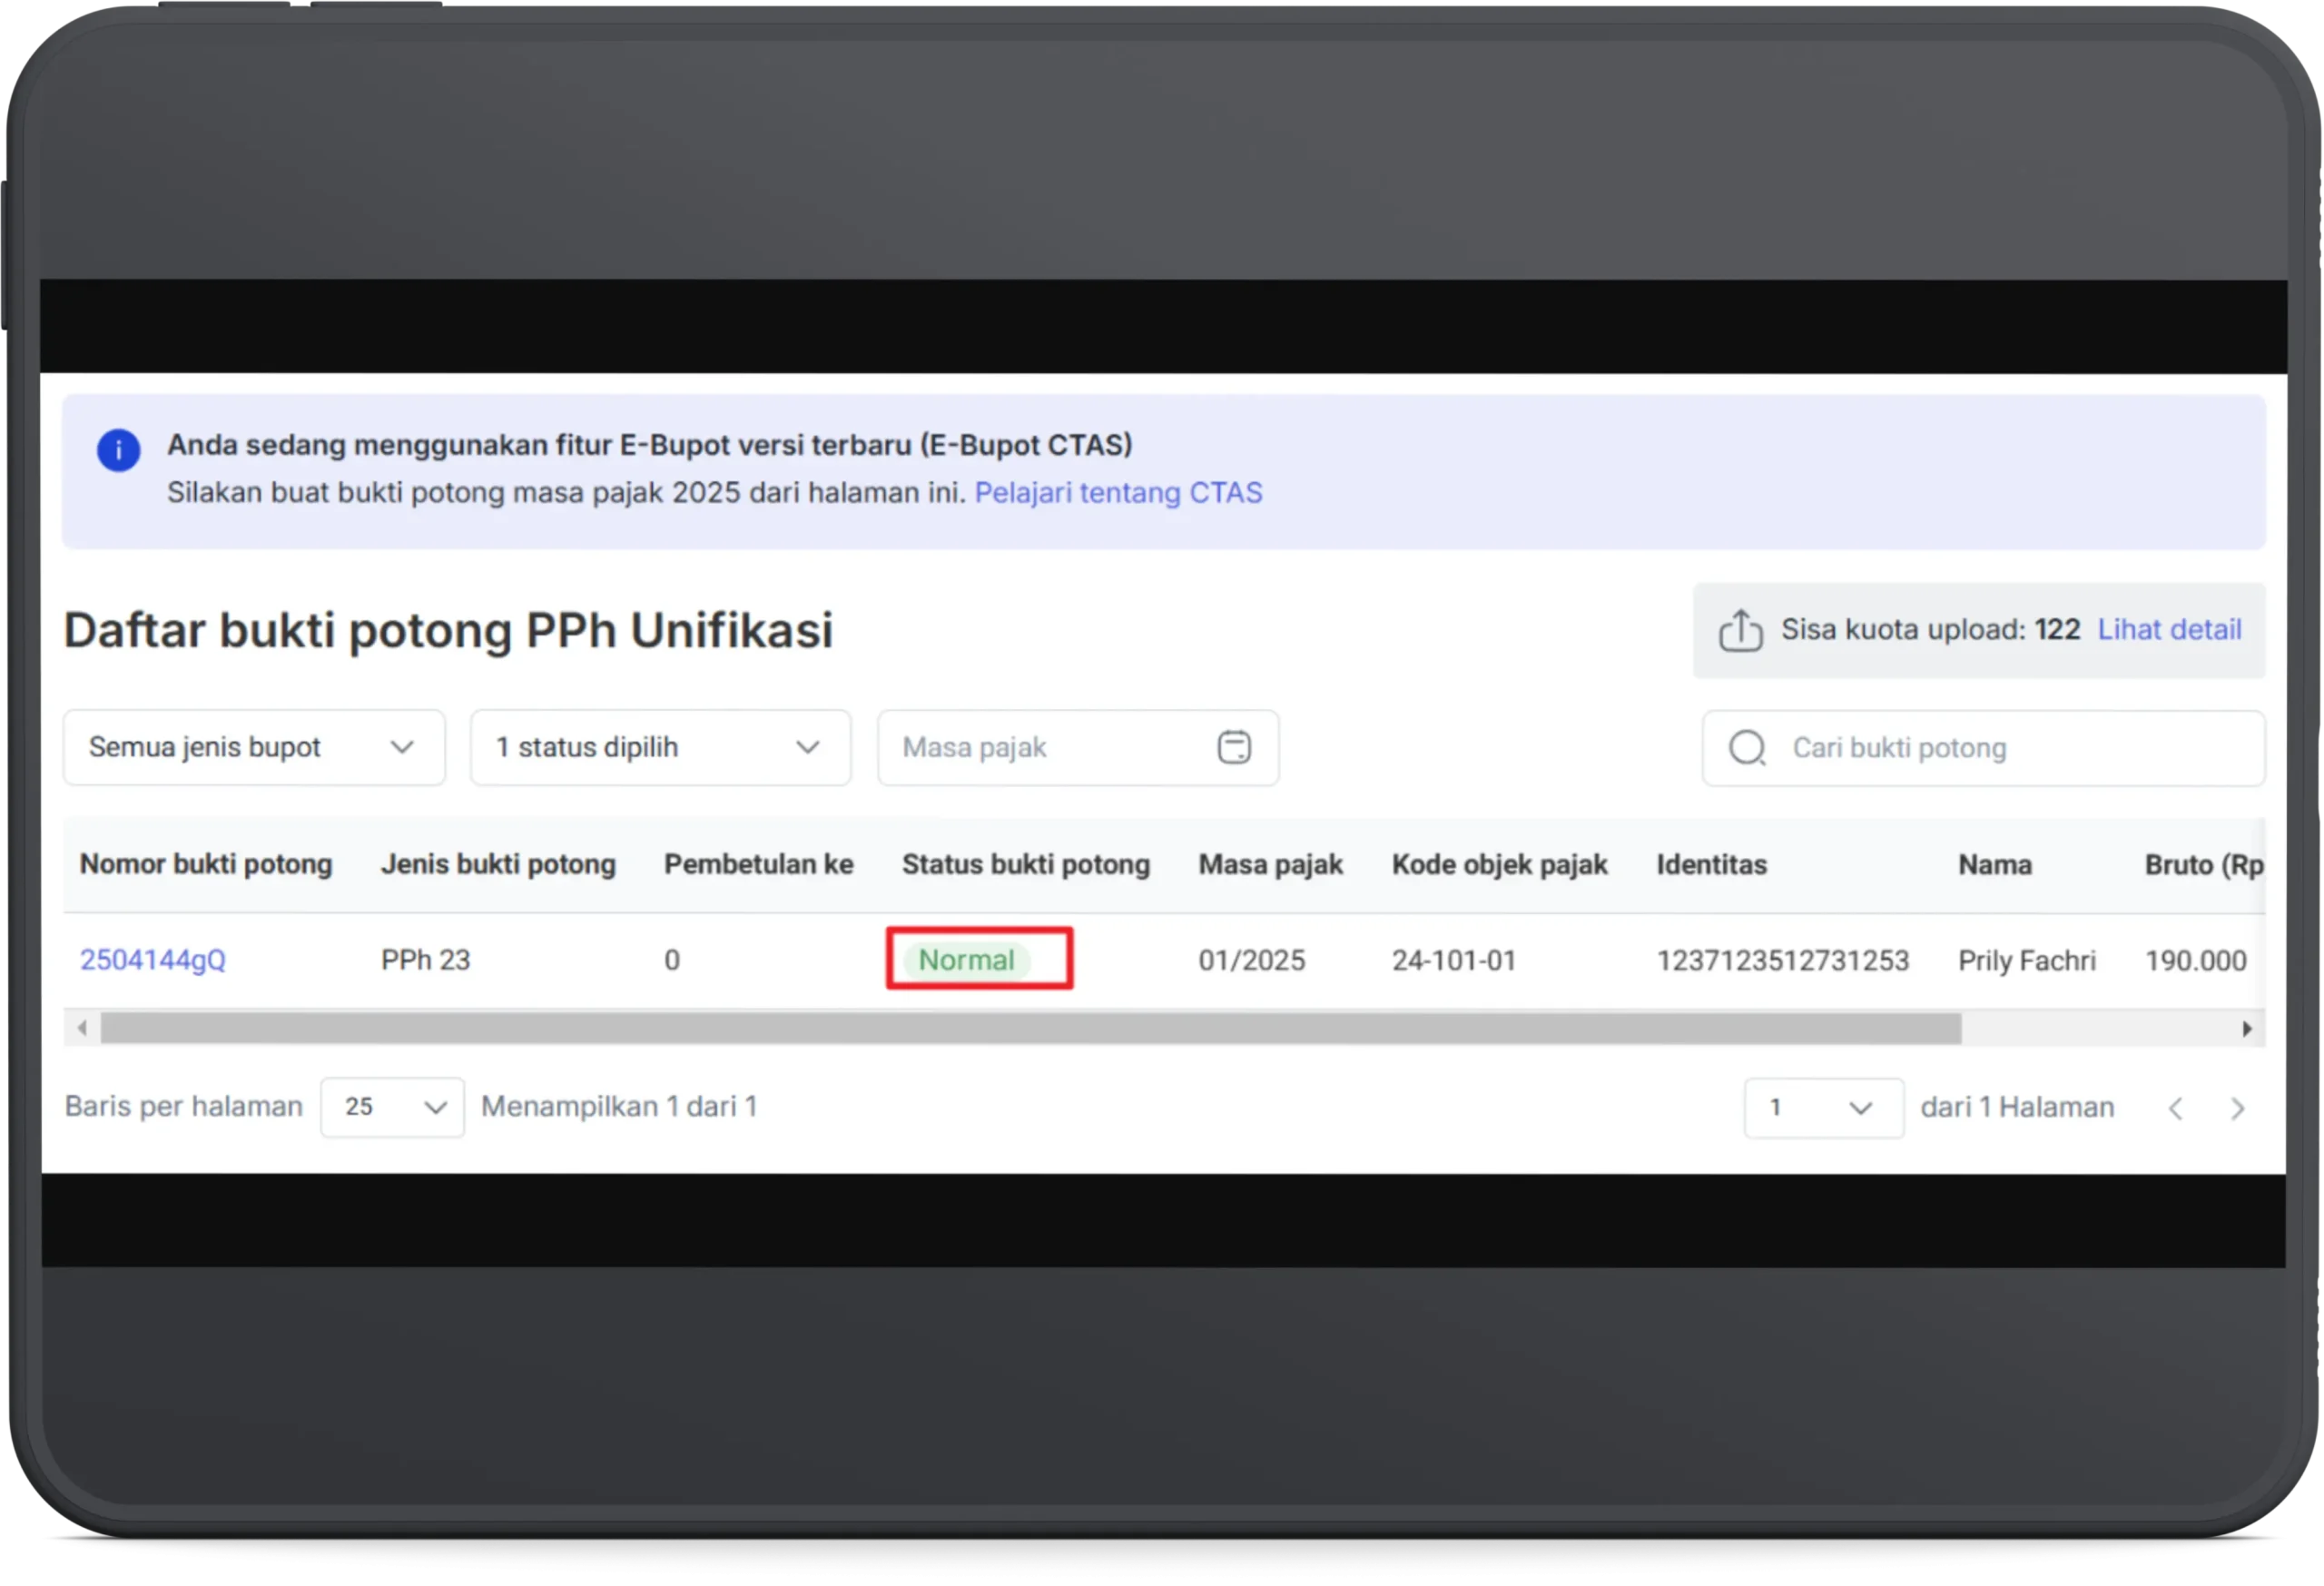Viewport: 2324px width, 1586px height.
Task: Click the upload quota icon
Action: coord(1740,631)
